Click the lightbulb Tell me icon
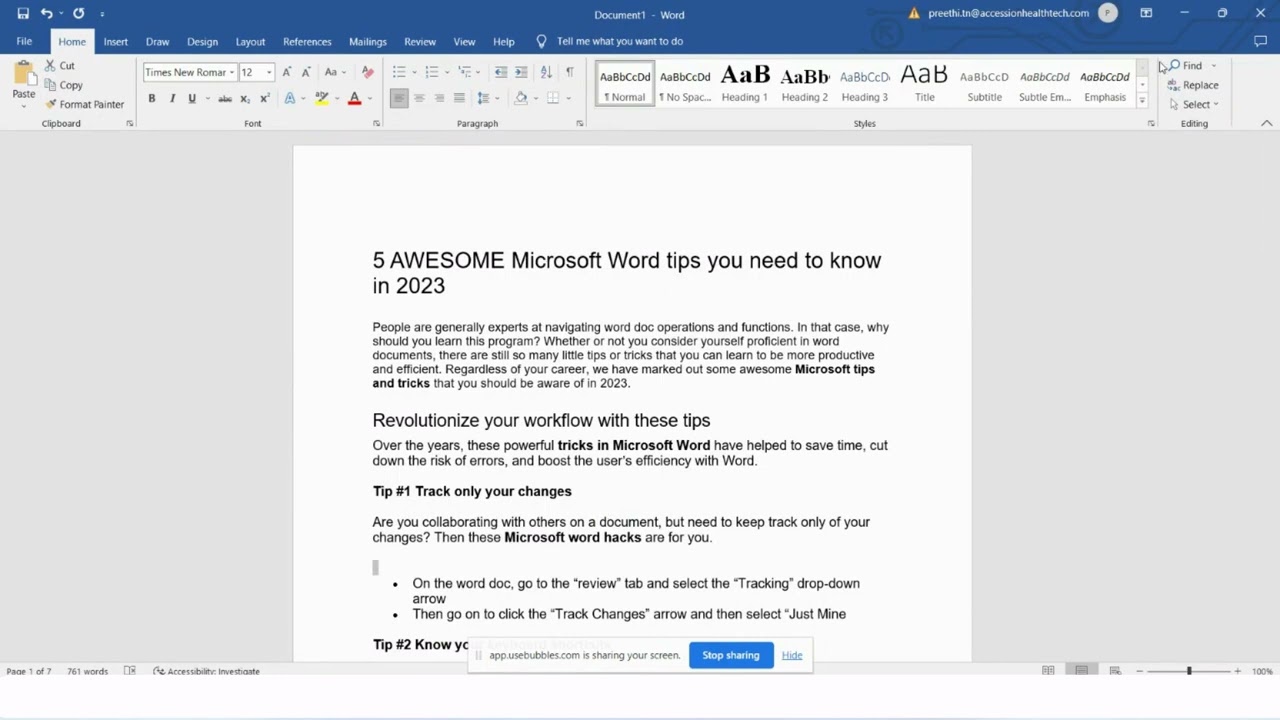This screenshot has height=720, width=1280. pos(541,41)
